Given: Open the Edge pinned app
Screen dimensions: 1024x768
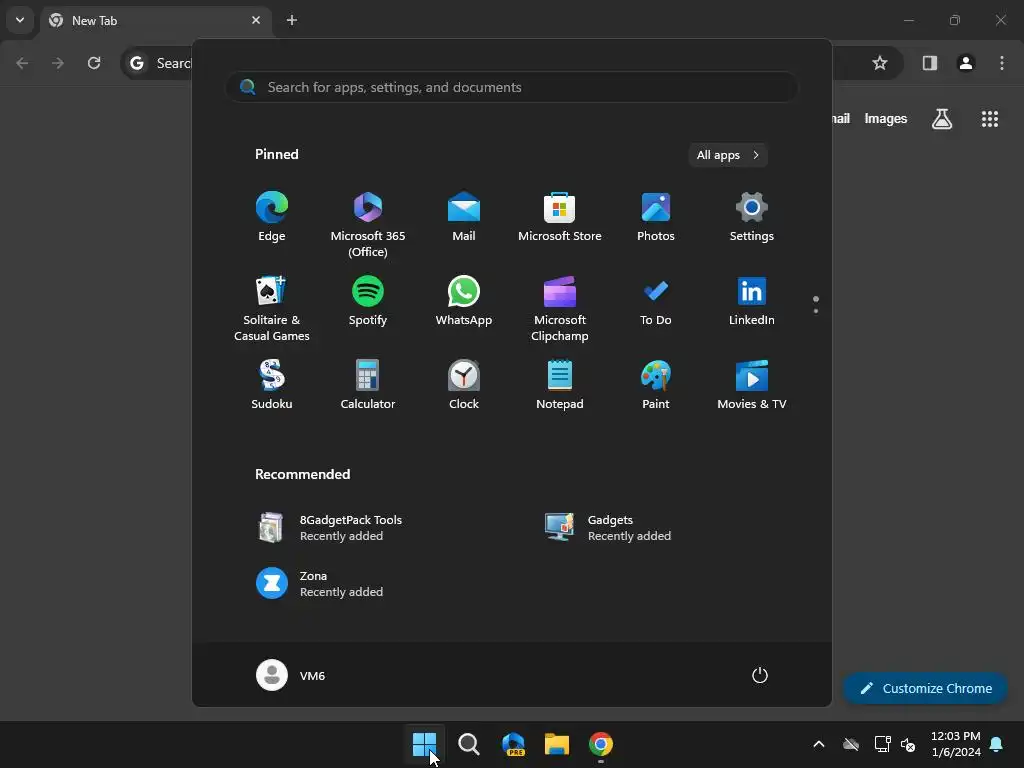Looking at the screenshot, I should [x=272, y=217].
